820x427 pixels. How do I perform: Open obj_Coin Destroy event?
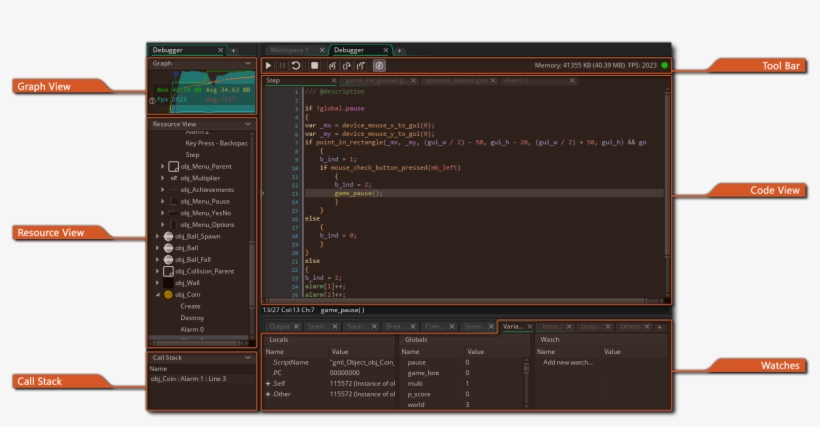[x=192, y=318]
